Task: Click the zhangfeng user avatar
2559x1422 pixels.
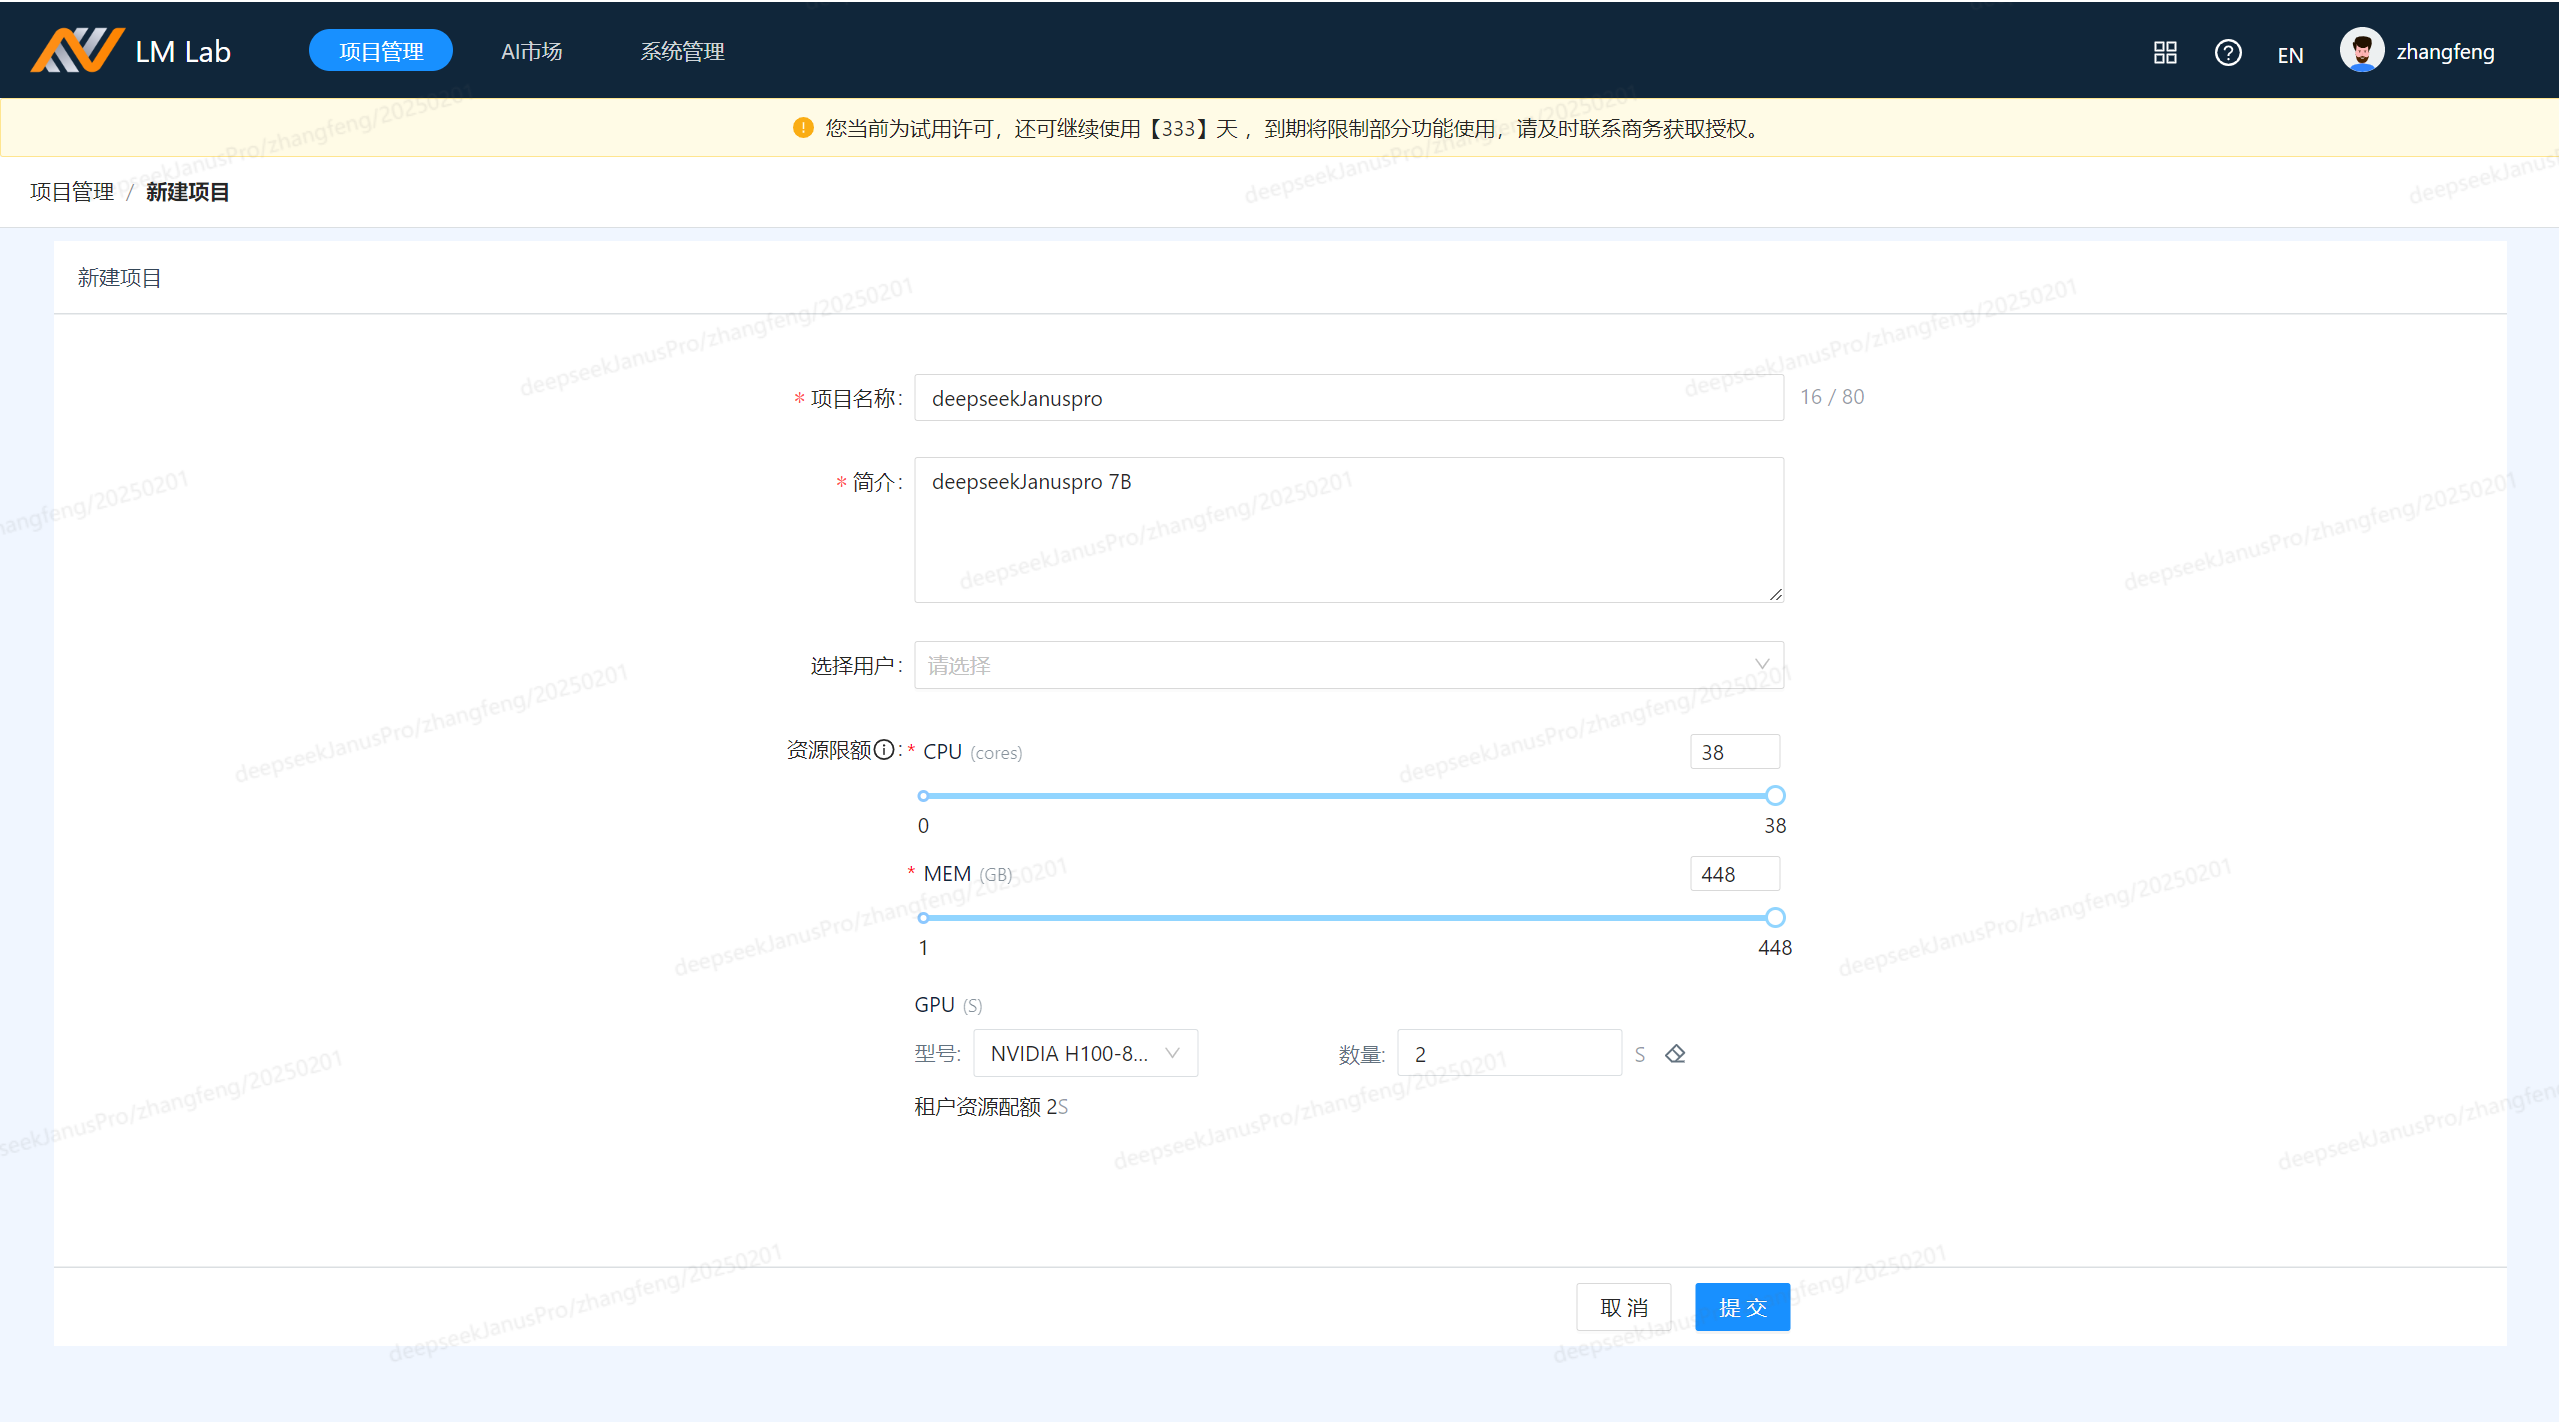Action: (2361, 50)
